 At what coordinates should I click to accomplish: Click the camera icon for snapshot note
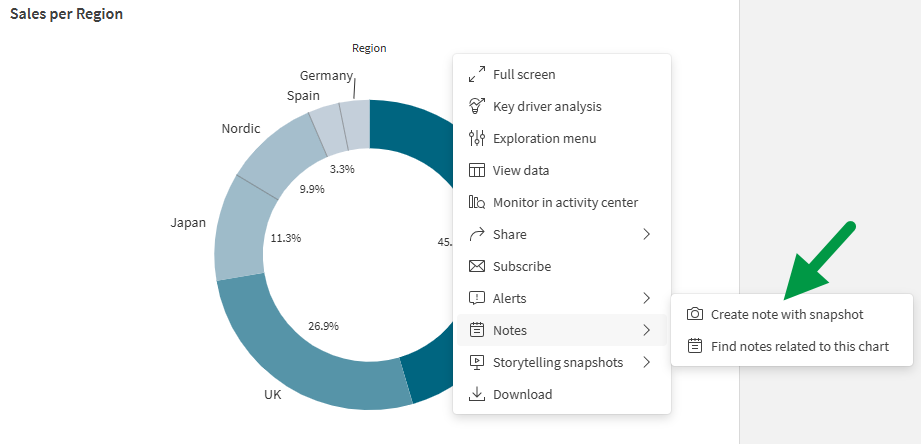pyautogui.click(x=695, y=314)
